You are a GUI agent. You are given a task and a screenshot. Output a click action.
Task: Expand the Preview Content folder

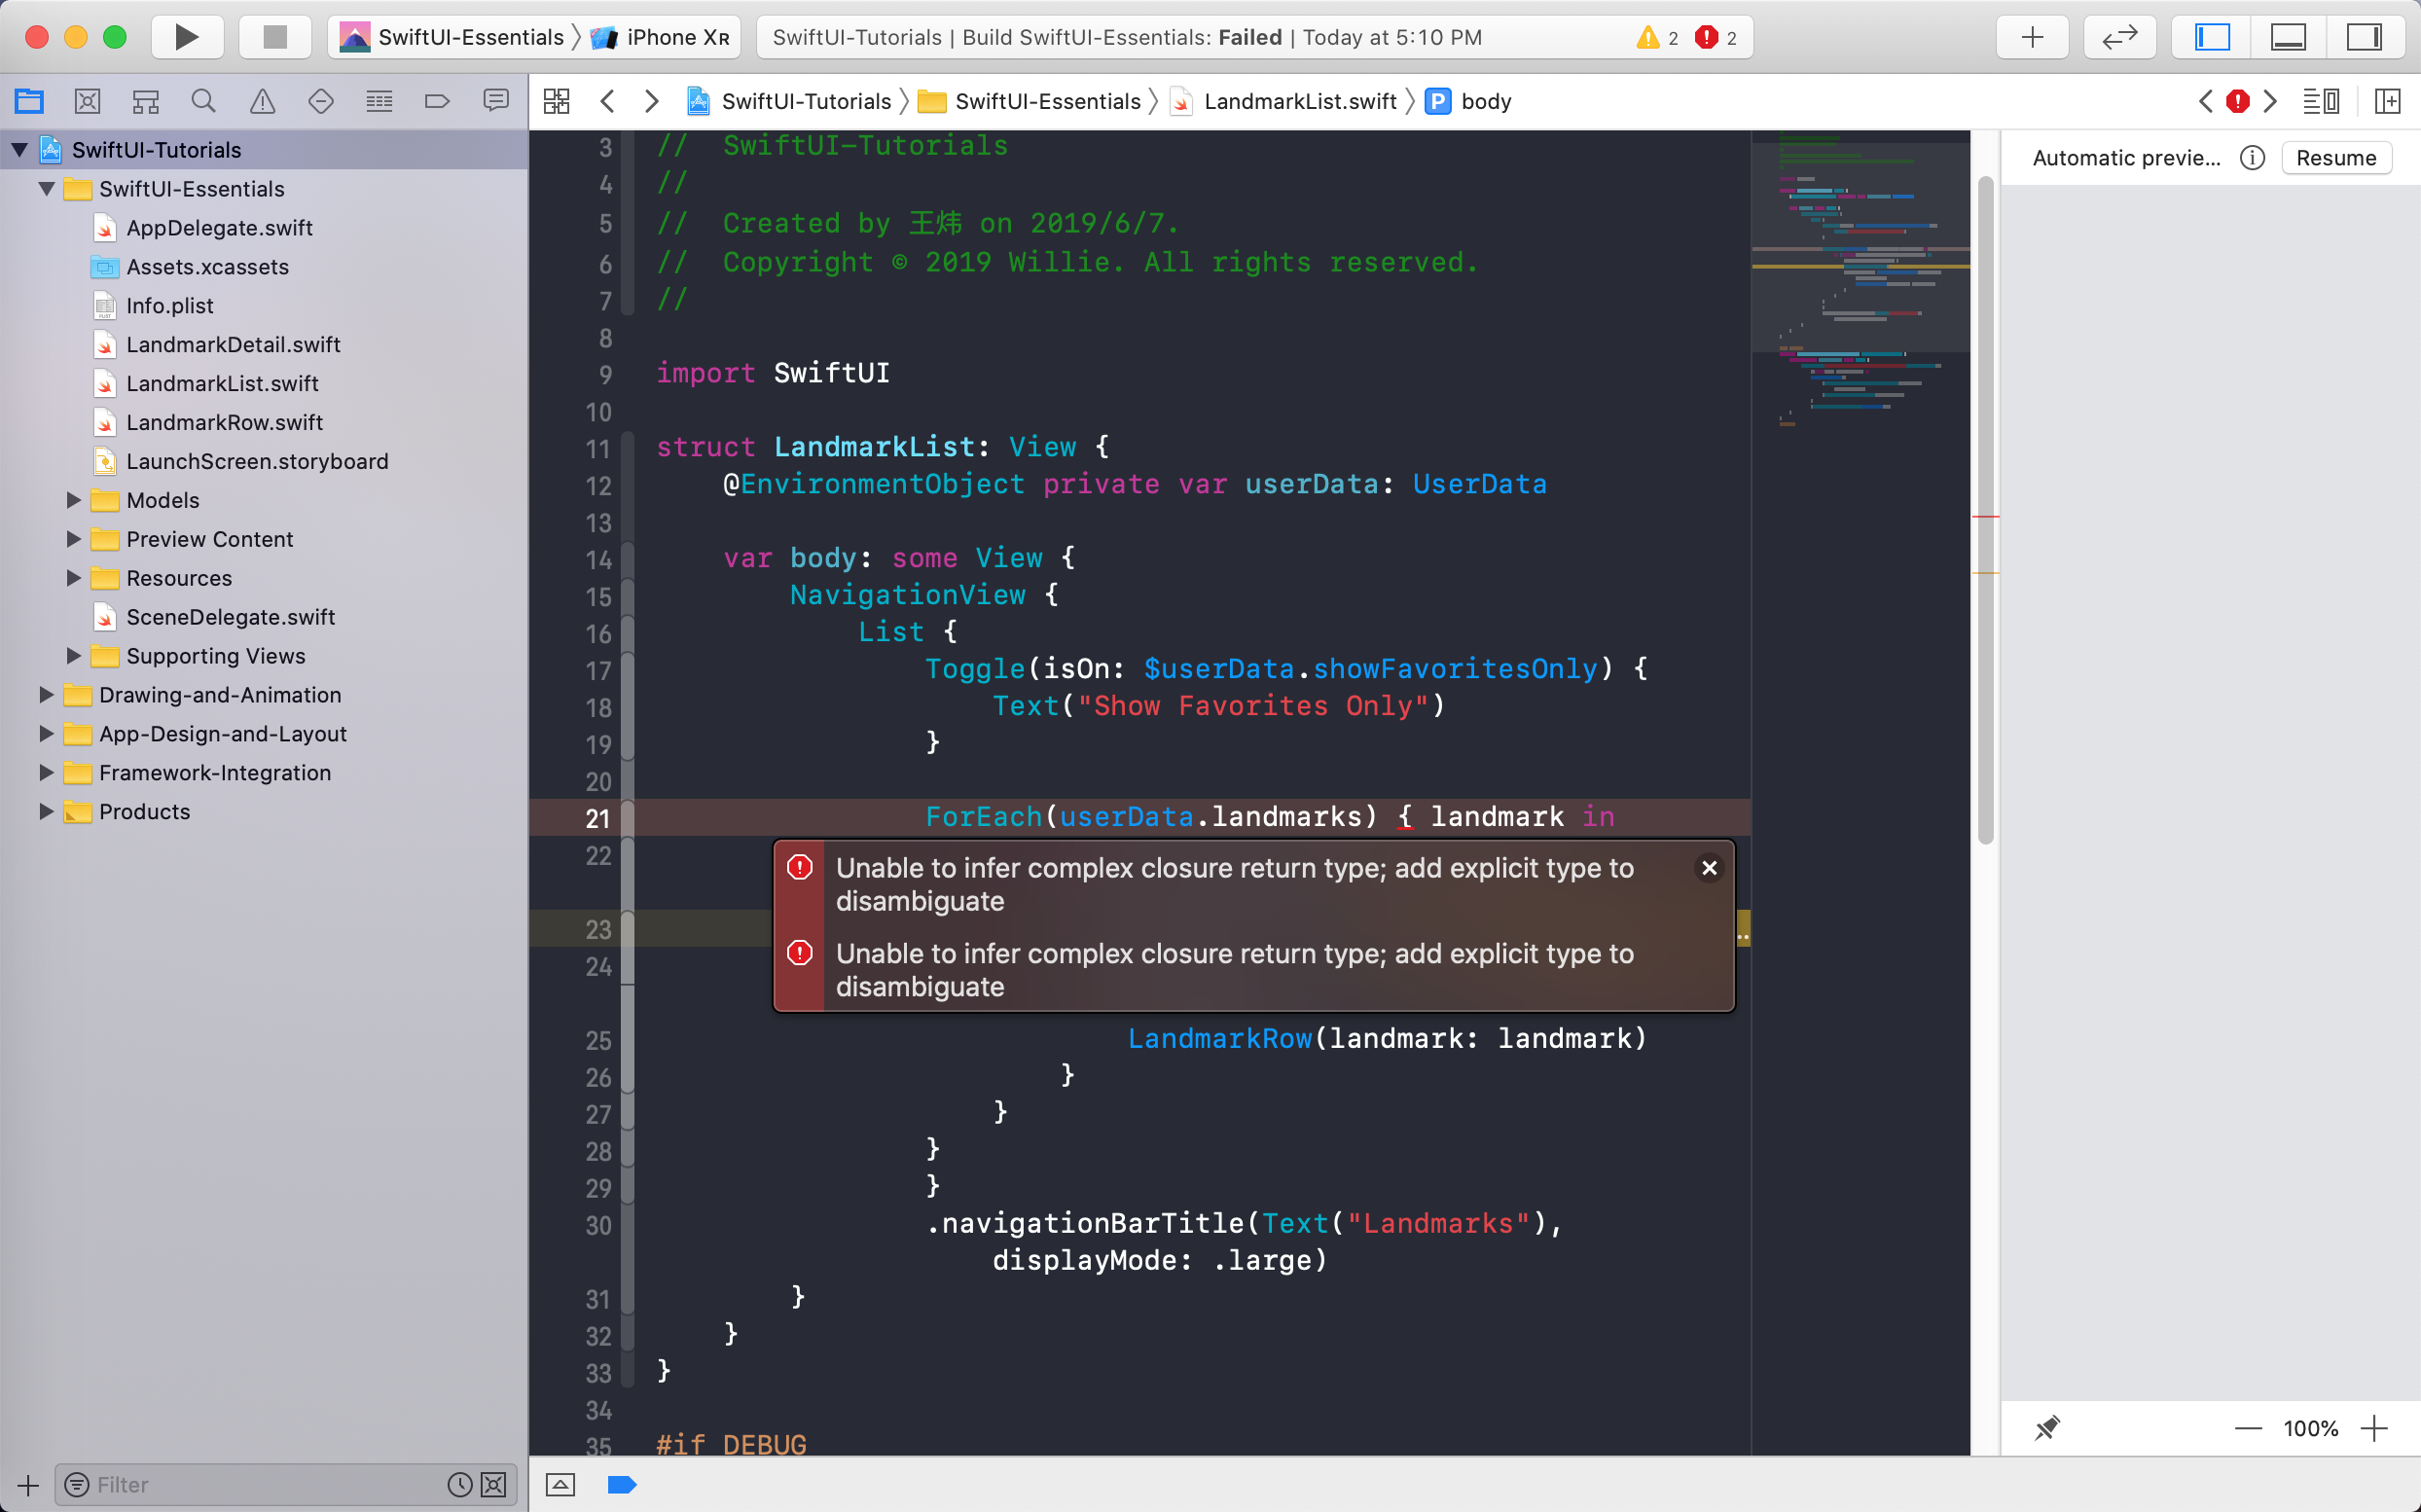coord(73,539)
